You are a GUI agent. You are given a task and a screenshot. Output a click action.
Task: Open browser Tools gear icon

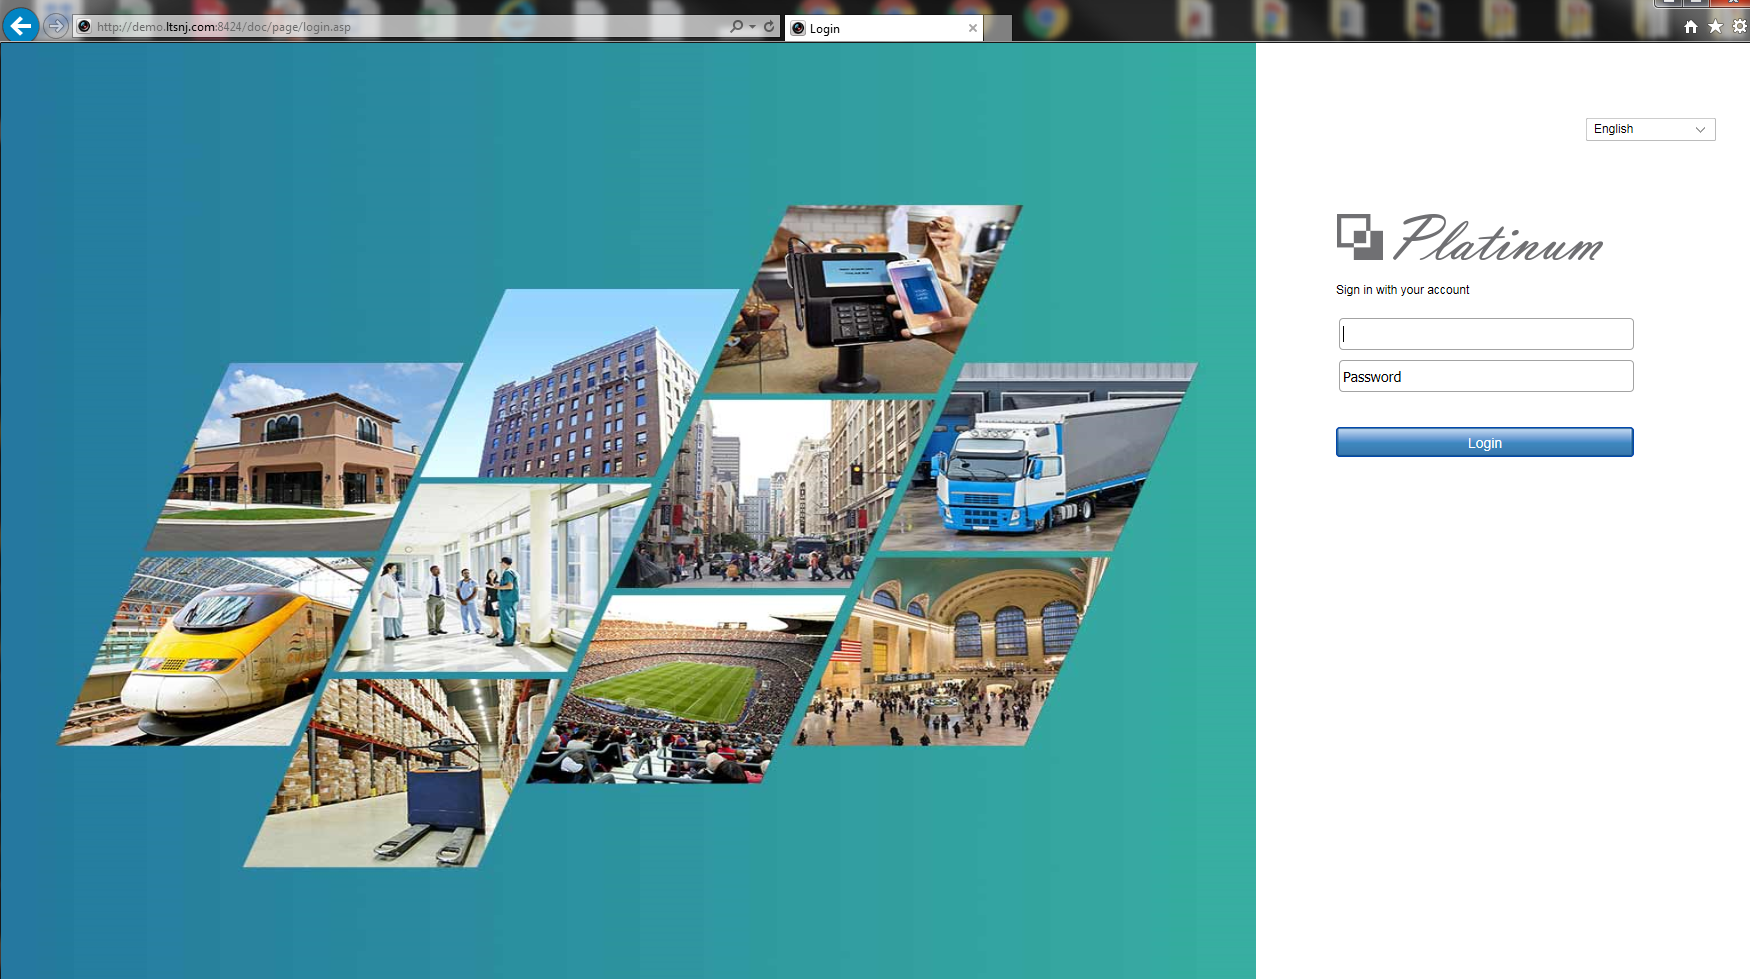1739,27
